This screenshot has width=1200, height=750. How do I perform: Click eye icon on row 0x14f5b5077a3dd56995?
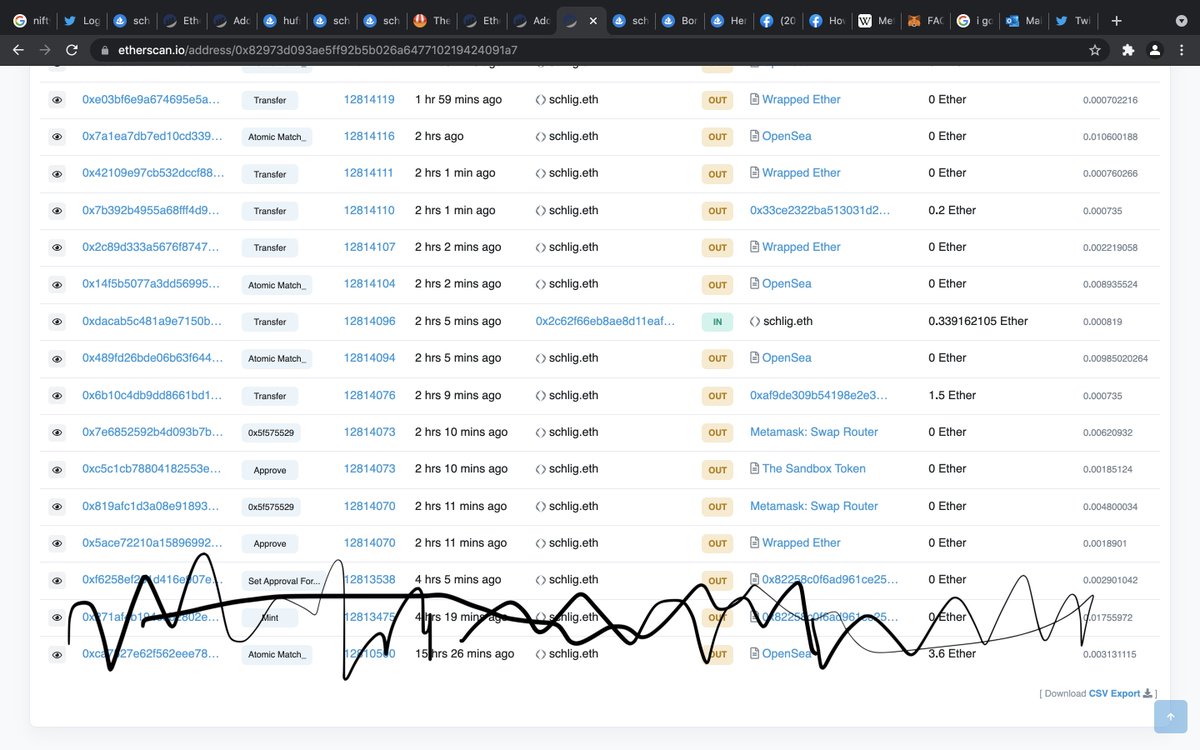pyautogui.click(x=57, y=285)
